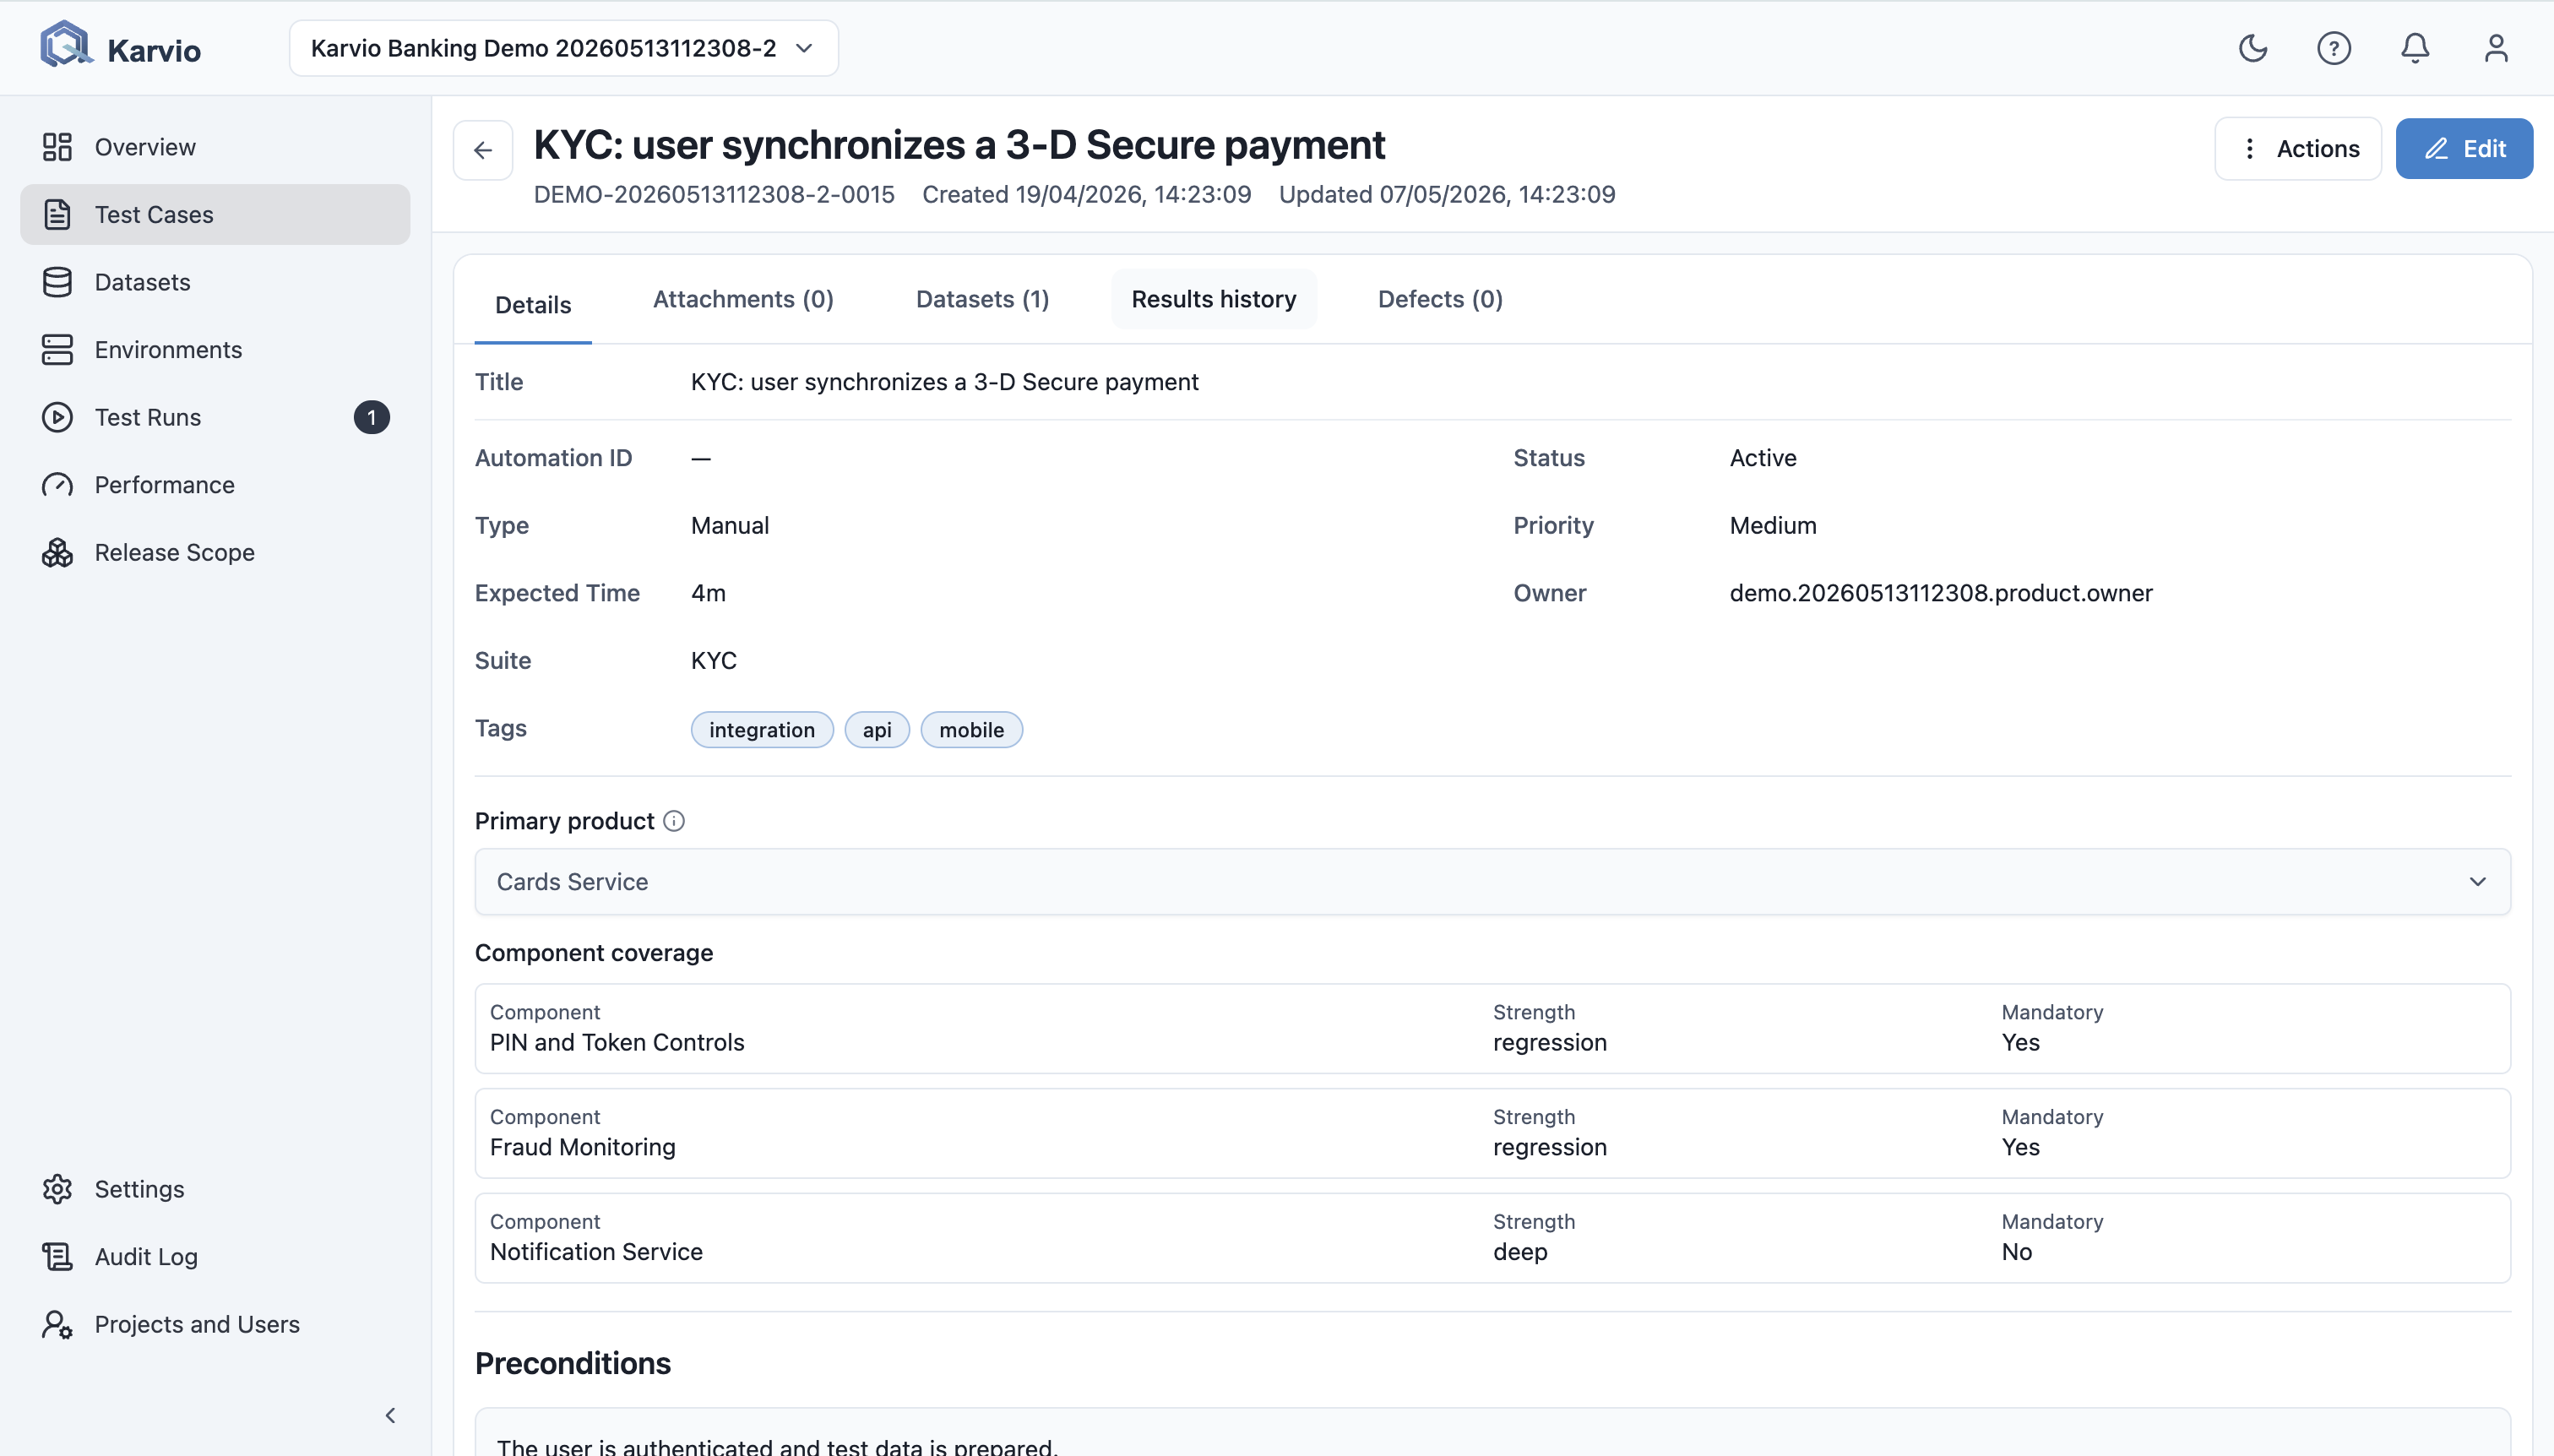
Task: Open Projects and Users page
Action: pos(215,1324)
